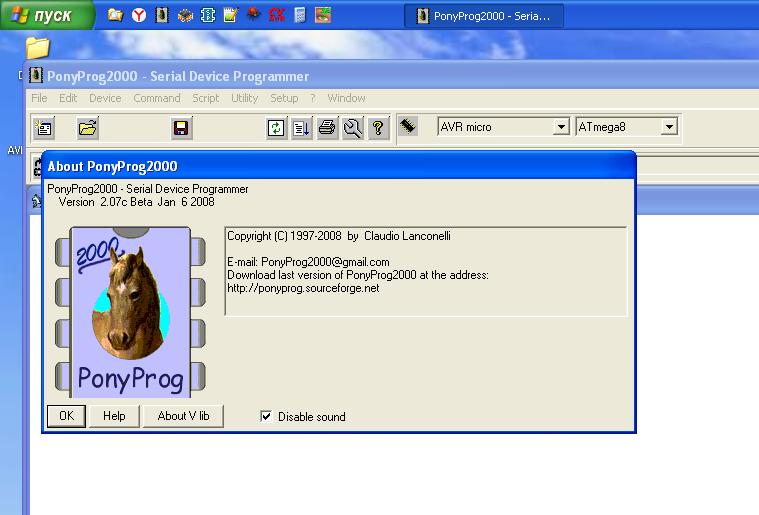
Task: Click the Help button in About dialog
Action: [x=114, y=416]
